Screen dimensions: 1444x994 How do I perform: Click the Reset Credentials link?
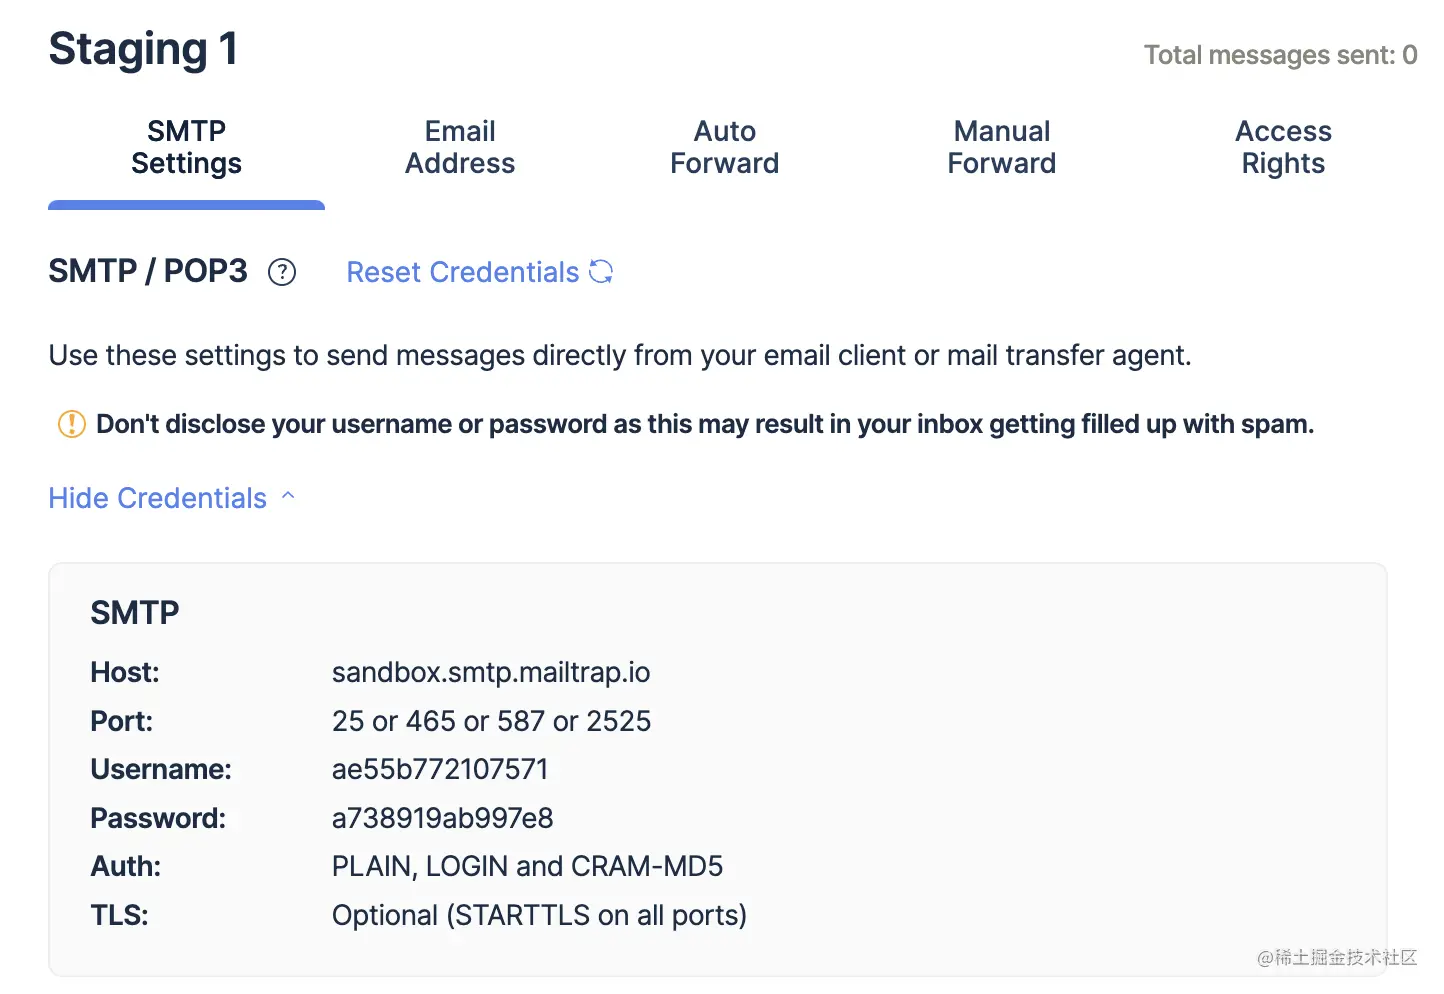tap(463, 272)
